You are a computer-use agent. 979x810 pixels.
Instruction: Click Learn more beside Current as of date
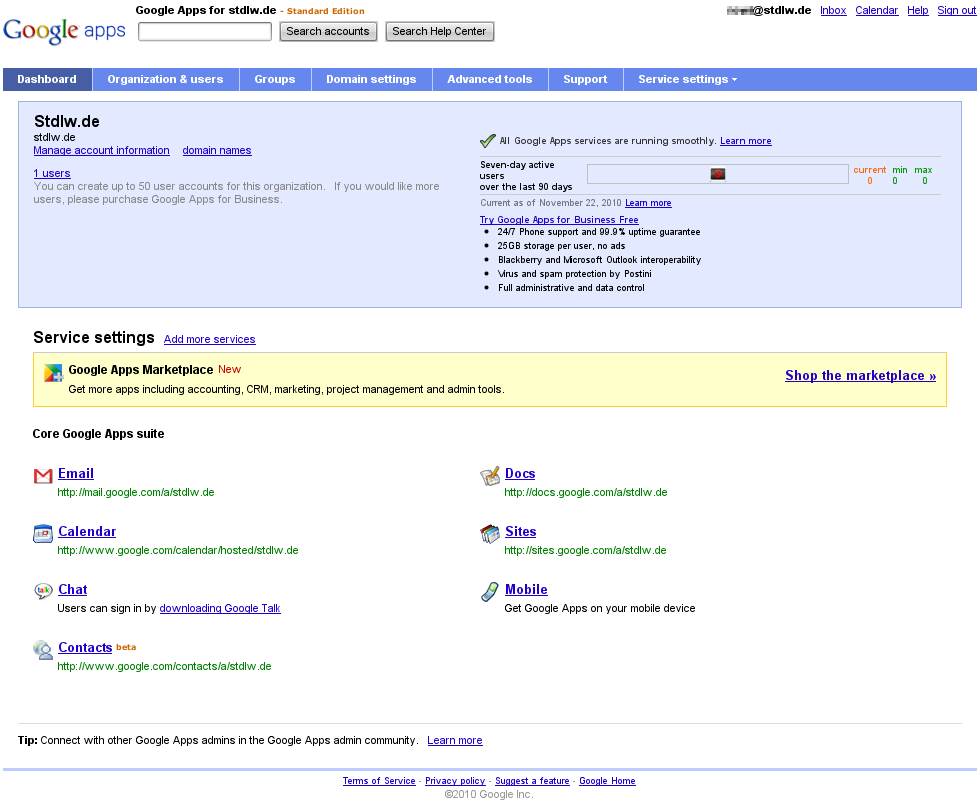coord(648,203)
